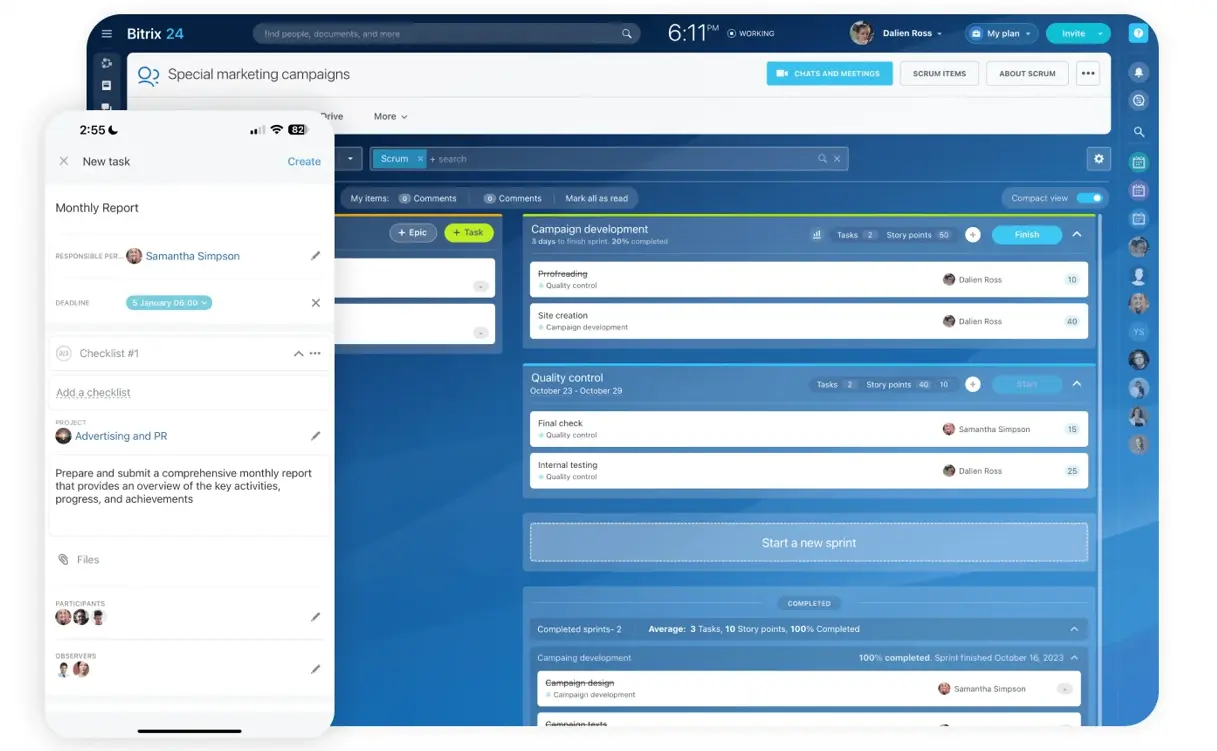
Task: Open the More tab menu
Action: tap(390, 117)
